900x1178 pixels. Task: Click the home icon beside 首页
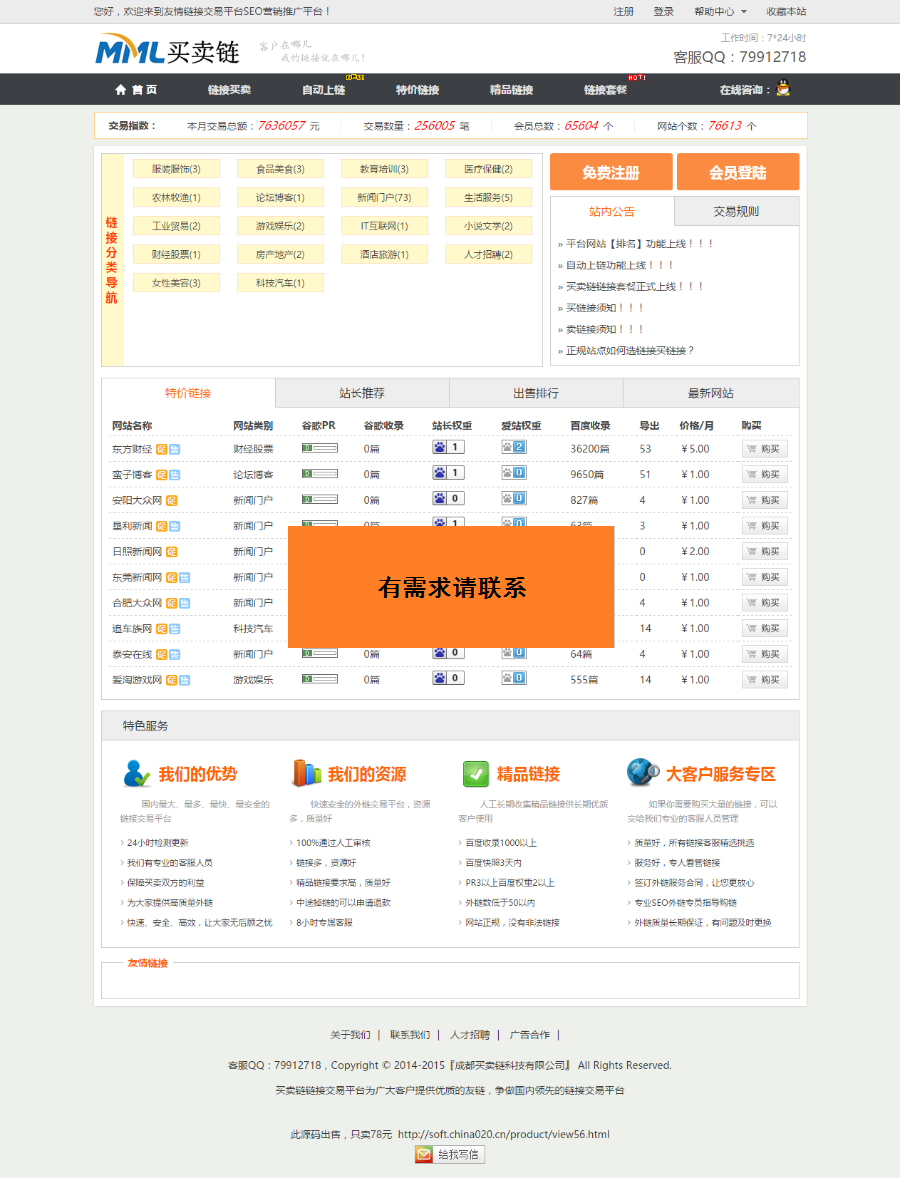tap(120, 89)
